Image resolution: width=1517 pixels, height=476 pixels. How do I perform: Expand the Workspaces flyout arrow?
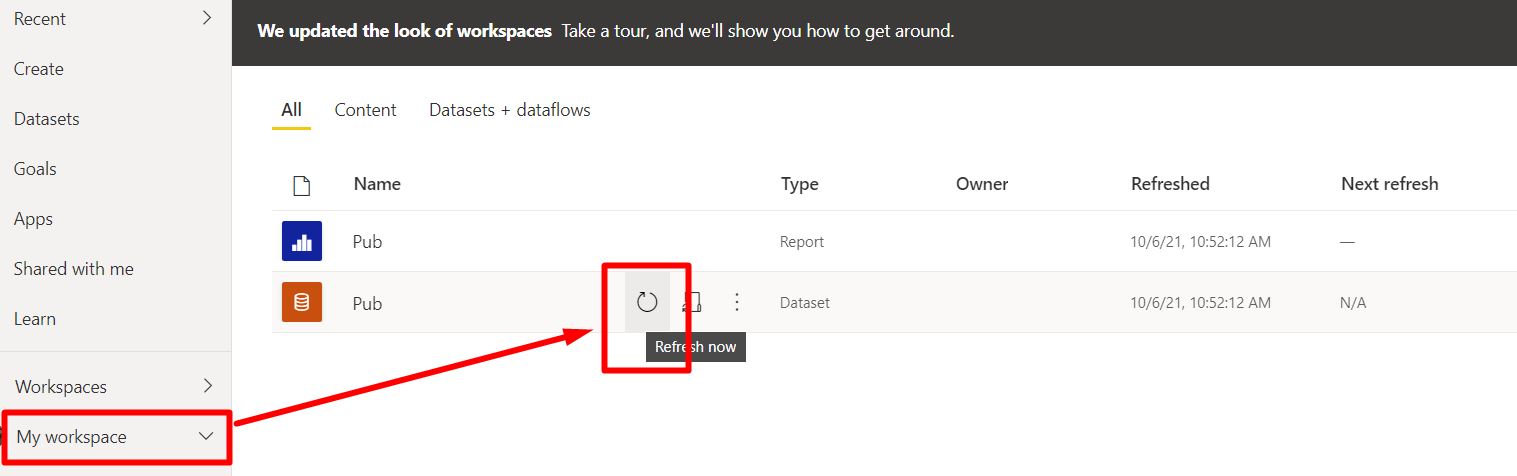tap(207, 385)
